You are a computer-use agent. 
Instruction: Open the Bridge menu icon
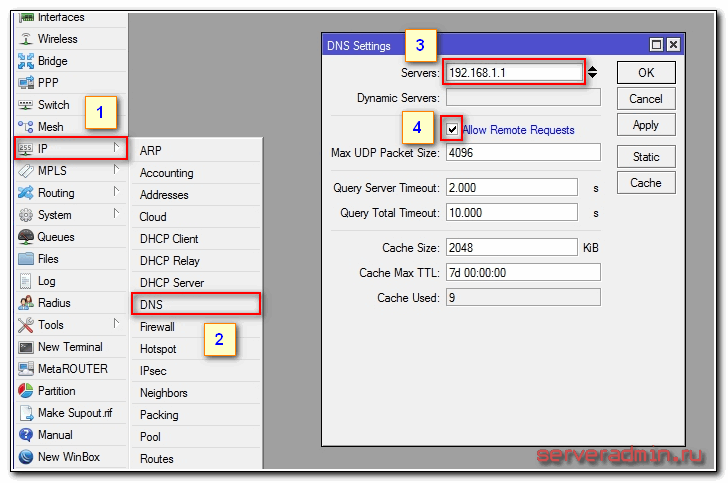26,61
